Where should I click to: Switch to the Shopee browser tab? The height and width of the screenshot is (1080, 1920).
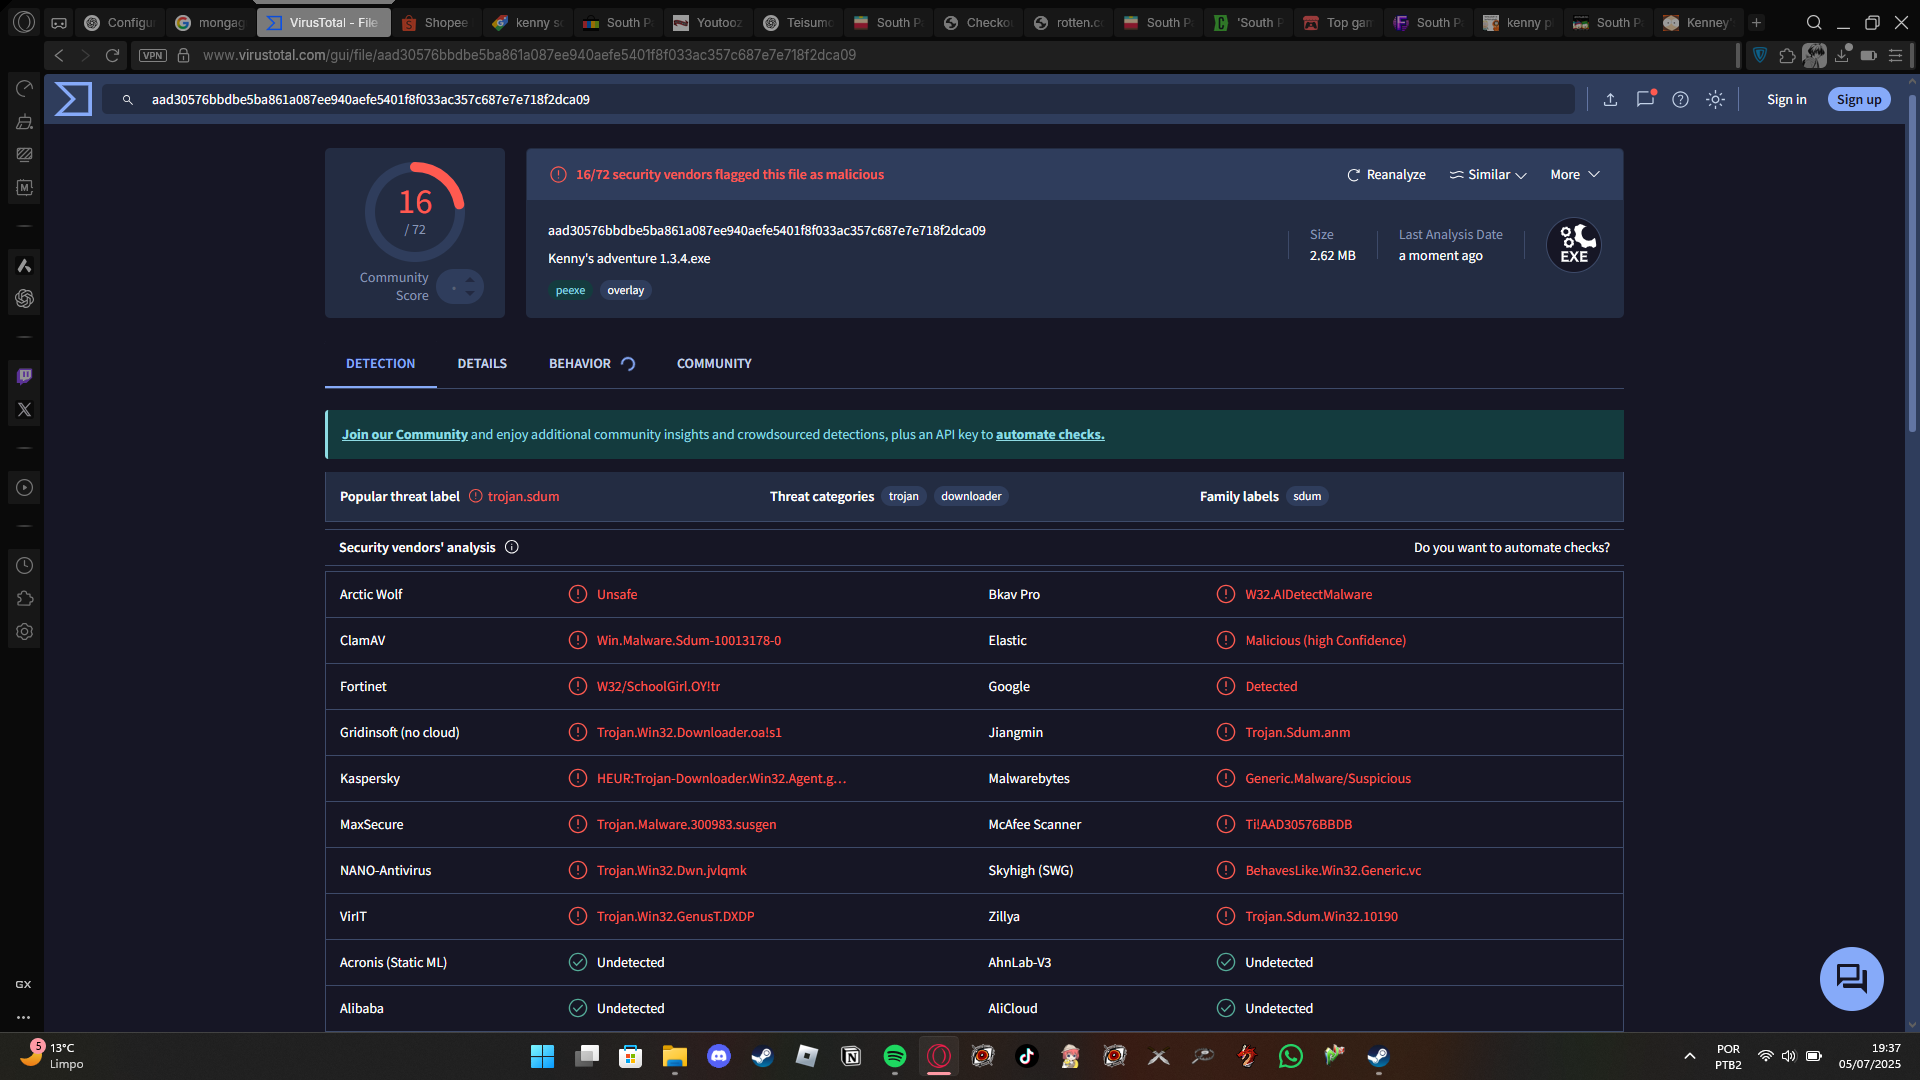point(436,22)
